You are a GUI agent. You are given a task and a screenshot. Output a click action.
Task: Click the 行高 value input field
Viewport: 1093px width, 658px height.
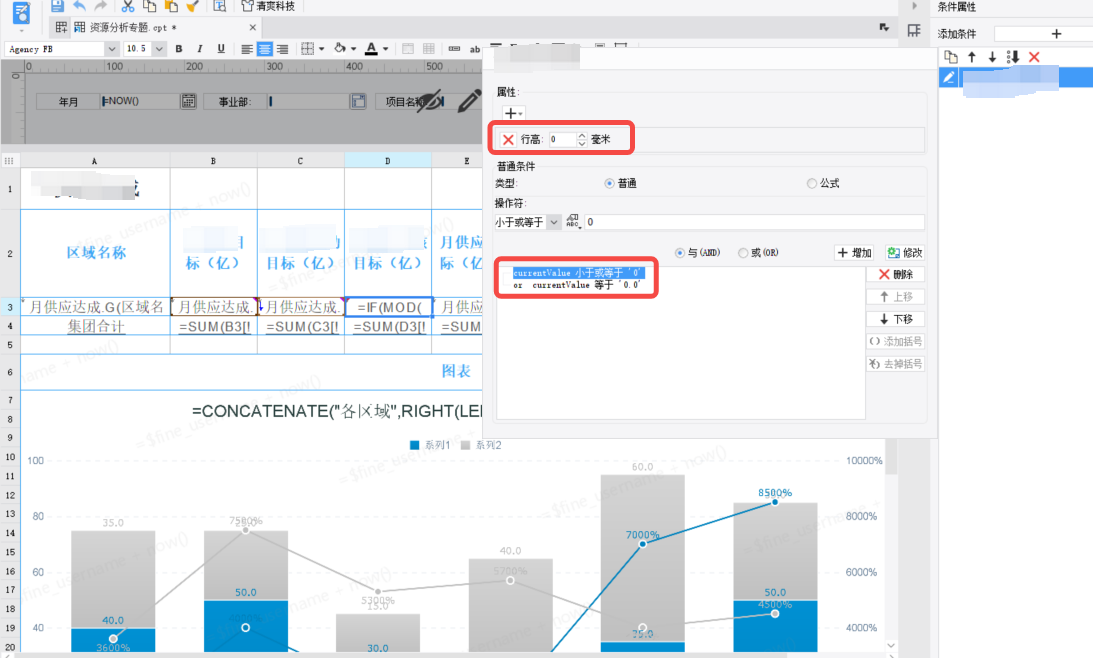(562, 139)
